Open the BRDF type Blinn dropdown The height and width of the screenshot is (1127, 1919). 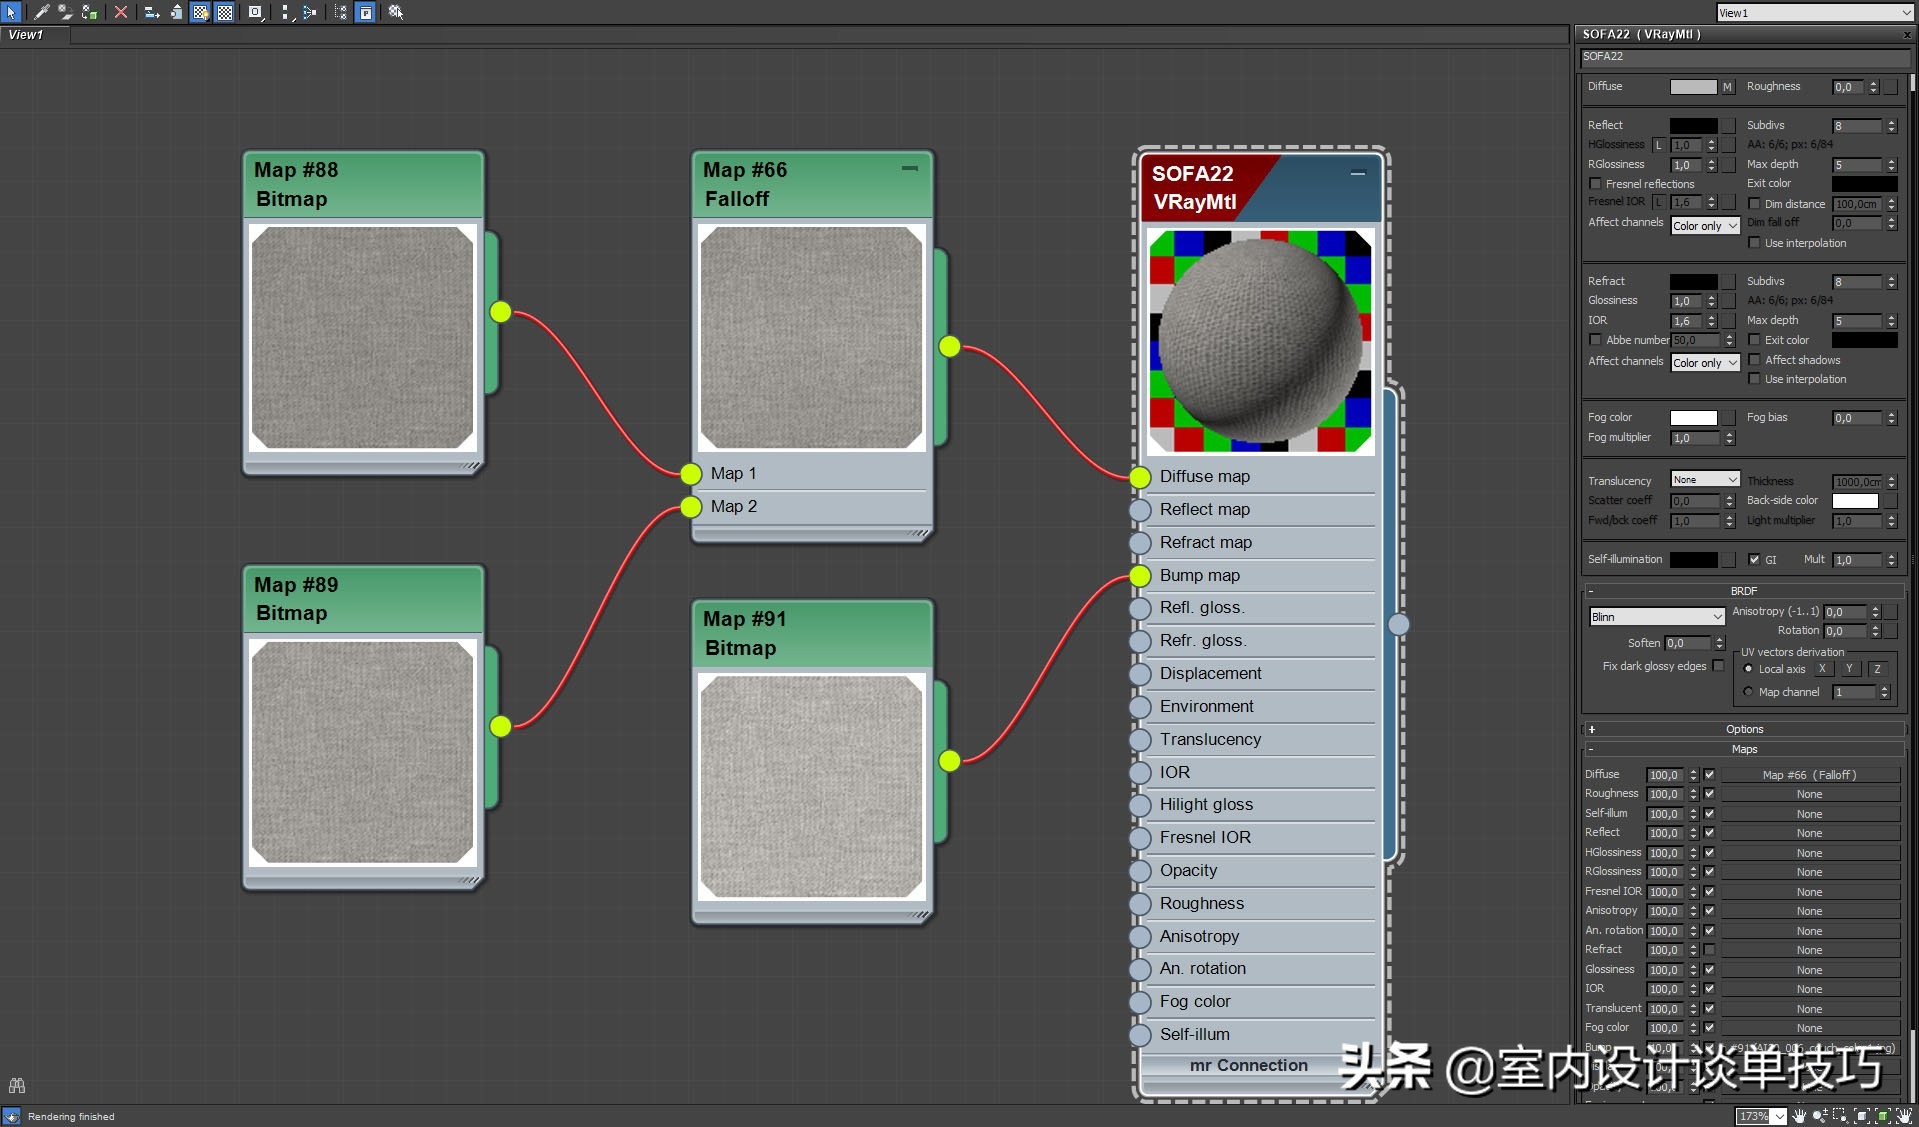[1656, 617]
